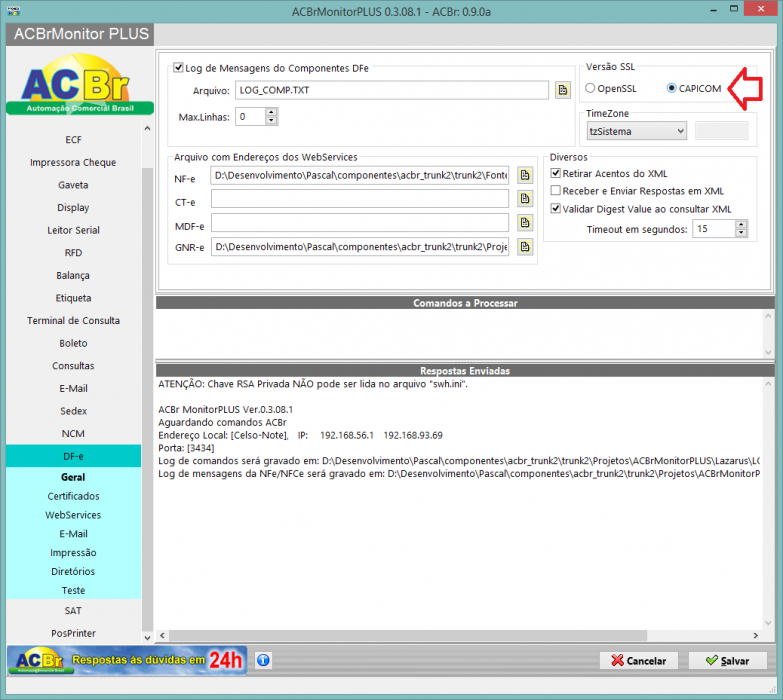783x700 pixels.
Task: Select Gaveta in the sidebar
Action: (73, 185)
